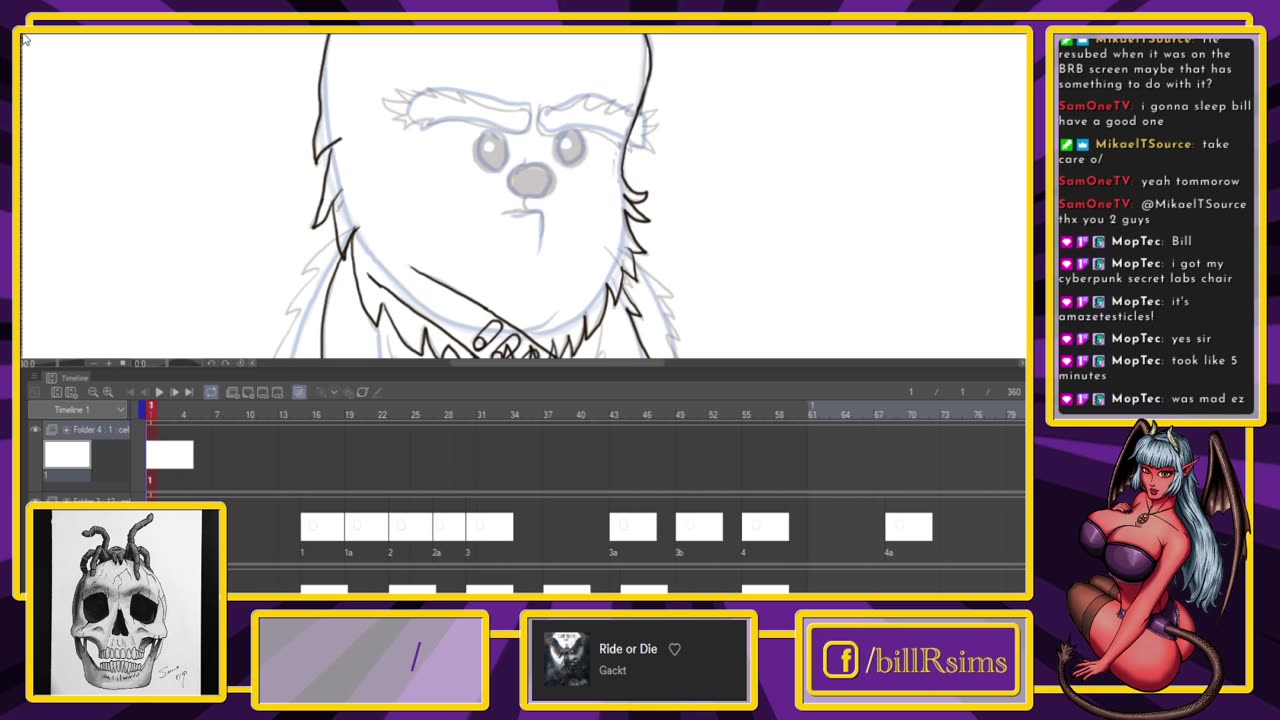Expand Folder 4 with plus button
The width and height of the screenshot is (1280, 720).
(66, 430)
